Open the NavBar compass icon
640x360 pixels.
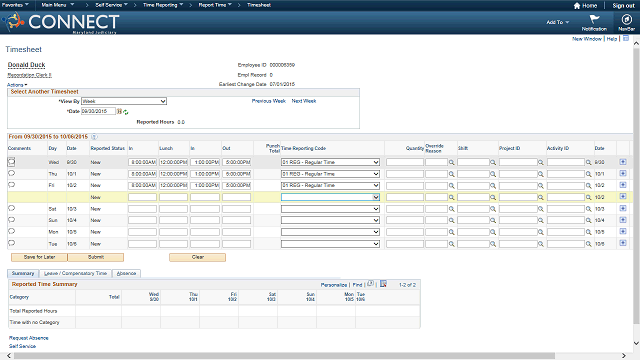[x=626, y=19]
